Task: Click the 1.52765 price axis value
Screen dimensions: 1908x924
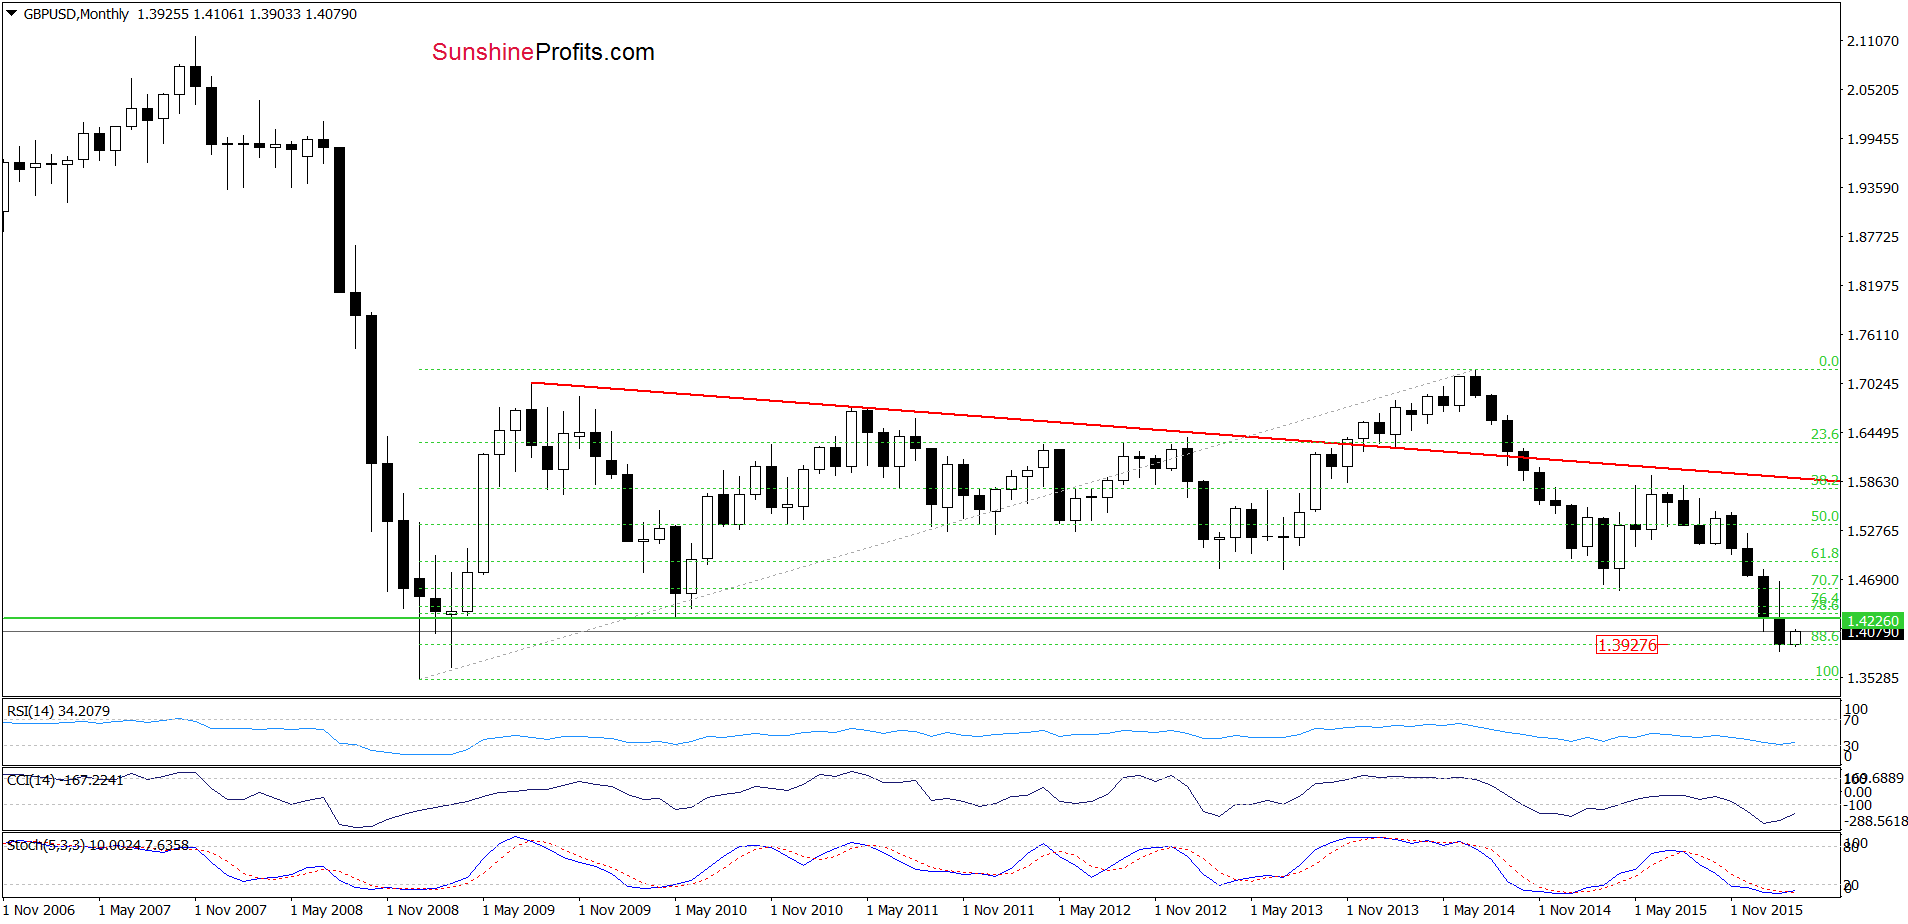Action: 1873,531
